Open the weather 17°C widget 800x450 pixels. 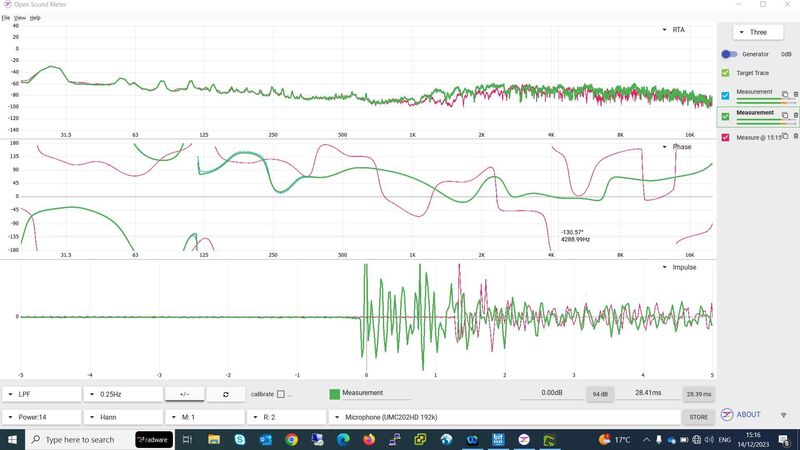point(615,439)
